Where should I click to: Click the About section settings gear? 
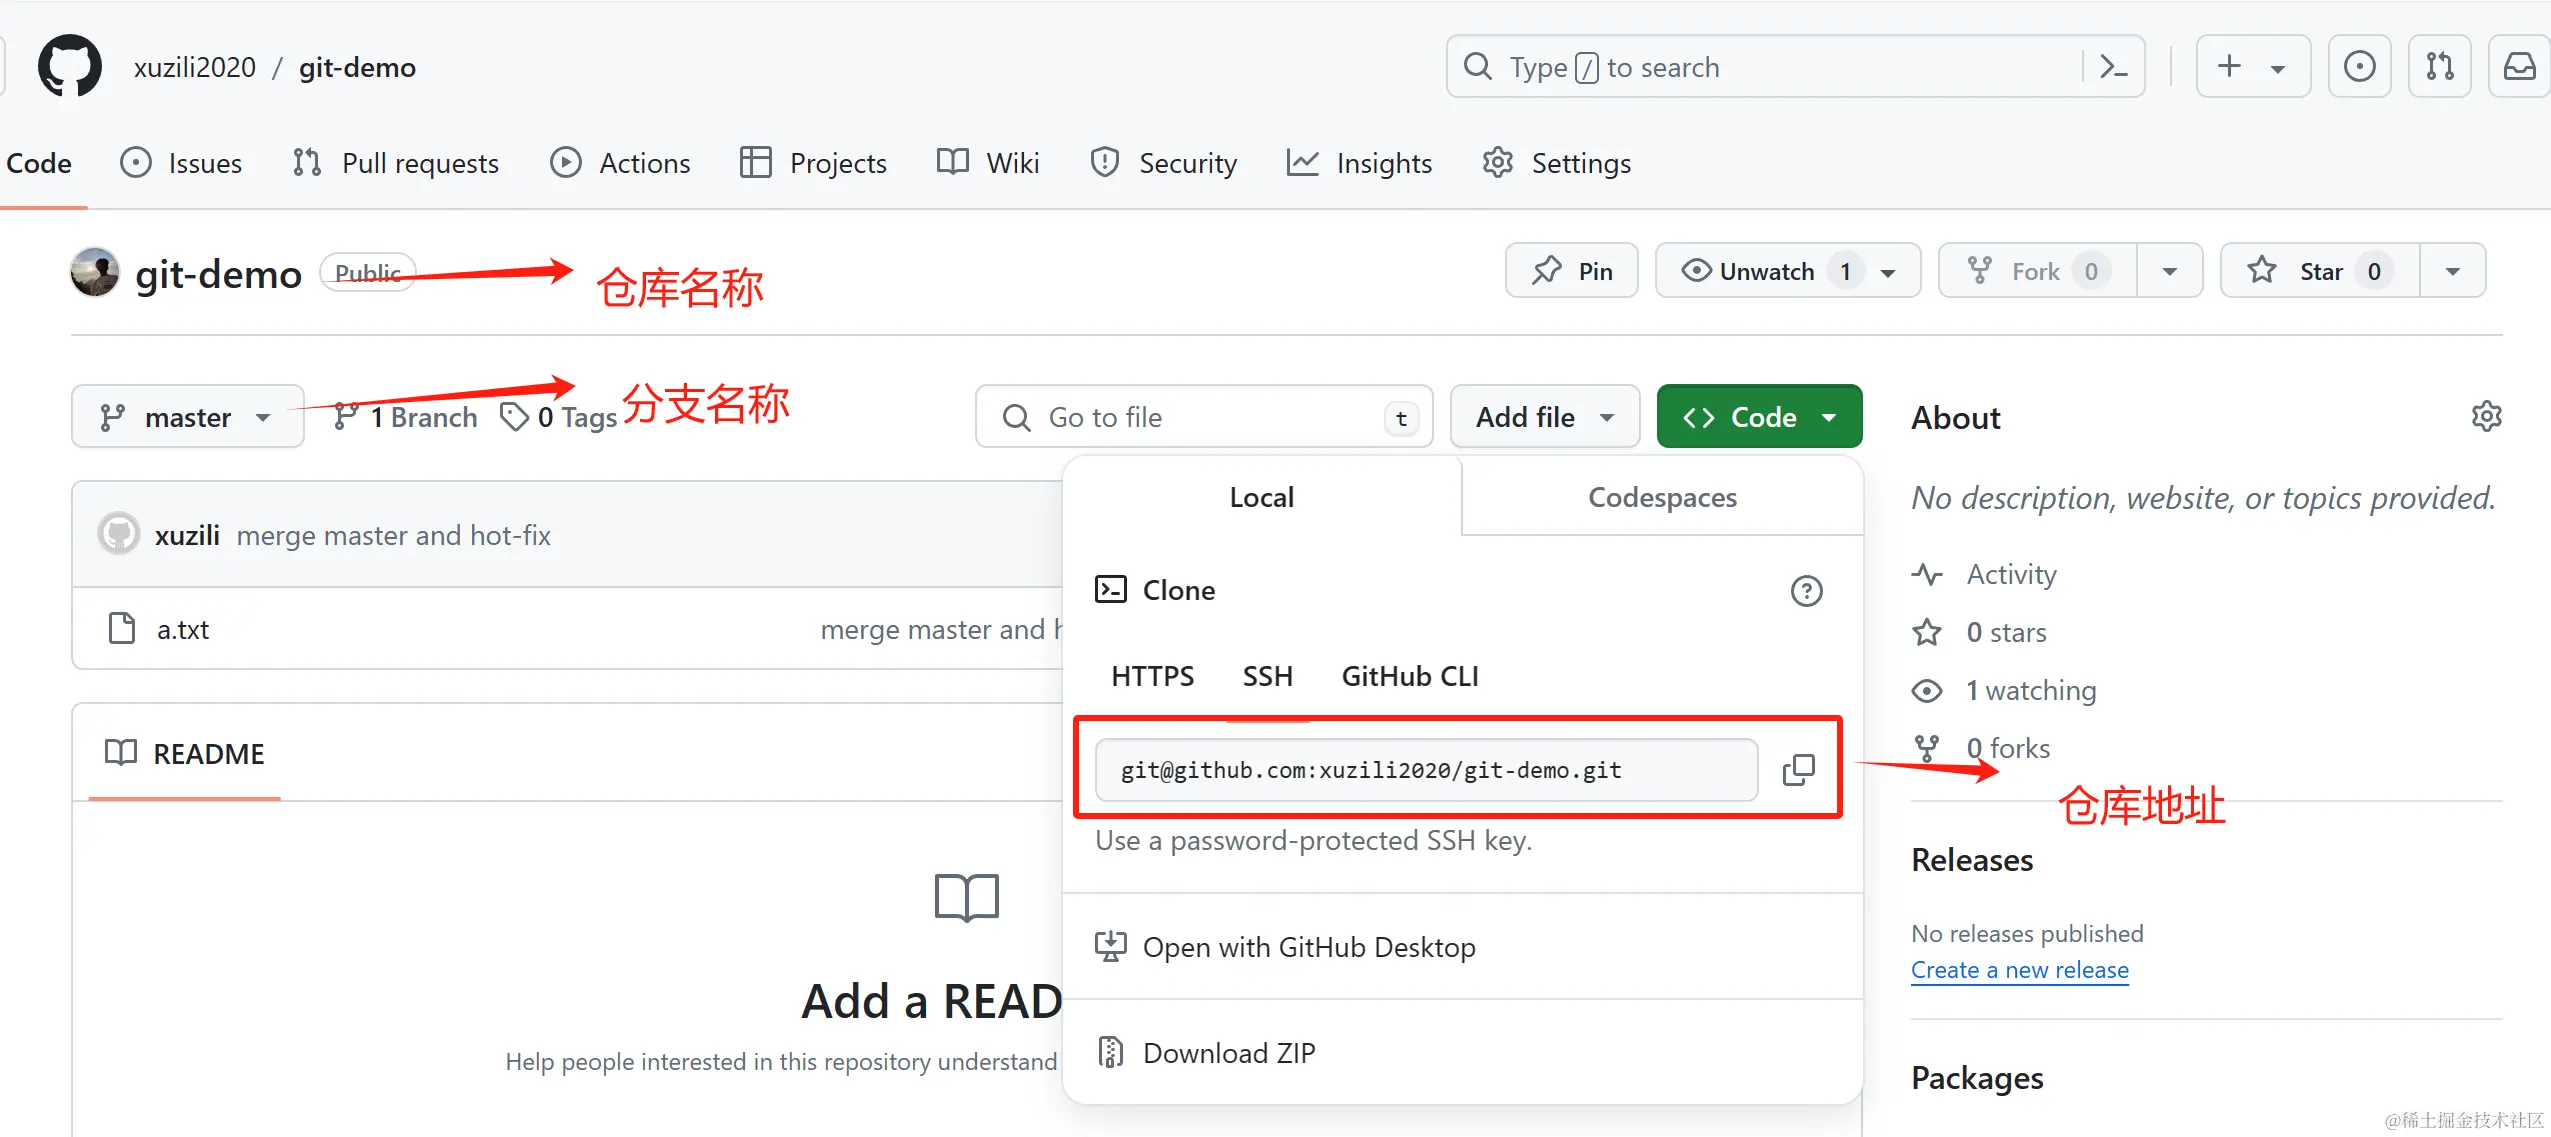pos(2486,416)
